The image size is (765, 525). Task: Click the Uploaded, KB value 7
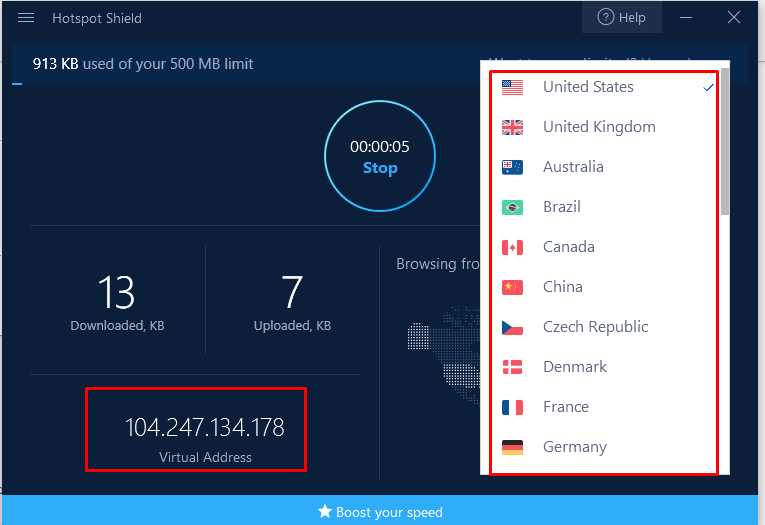292,292
